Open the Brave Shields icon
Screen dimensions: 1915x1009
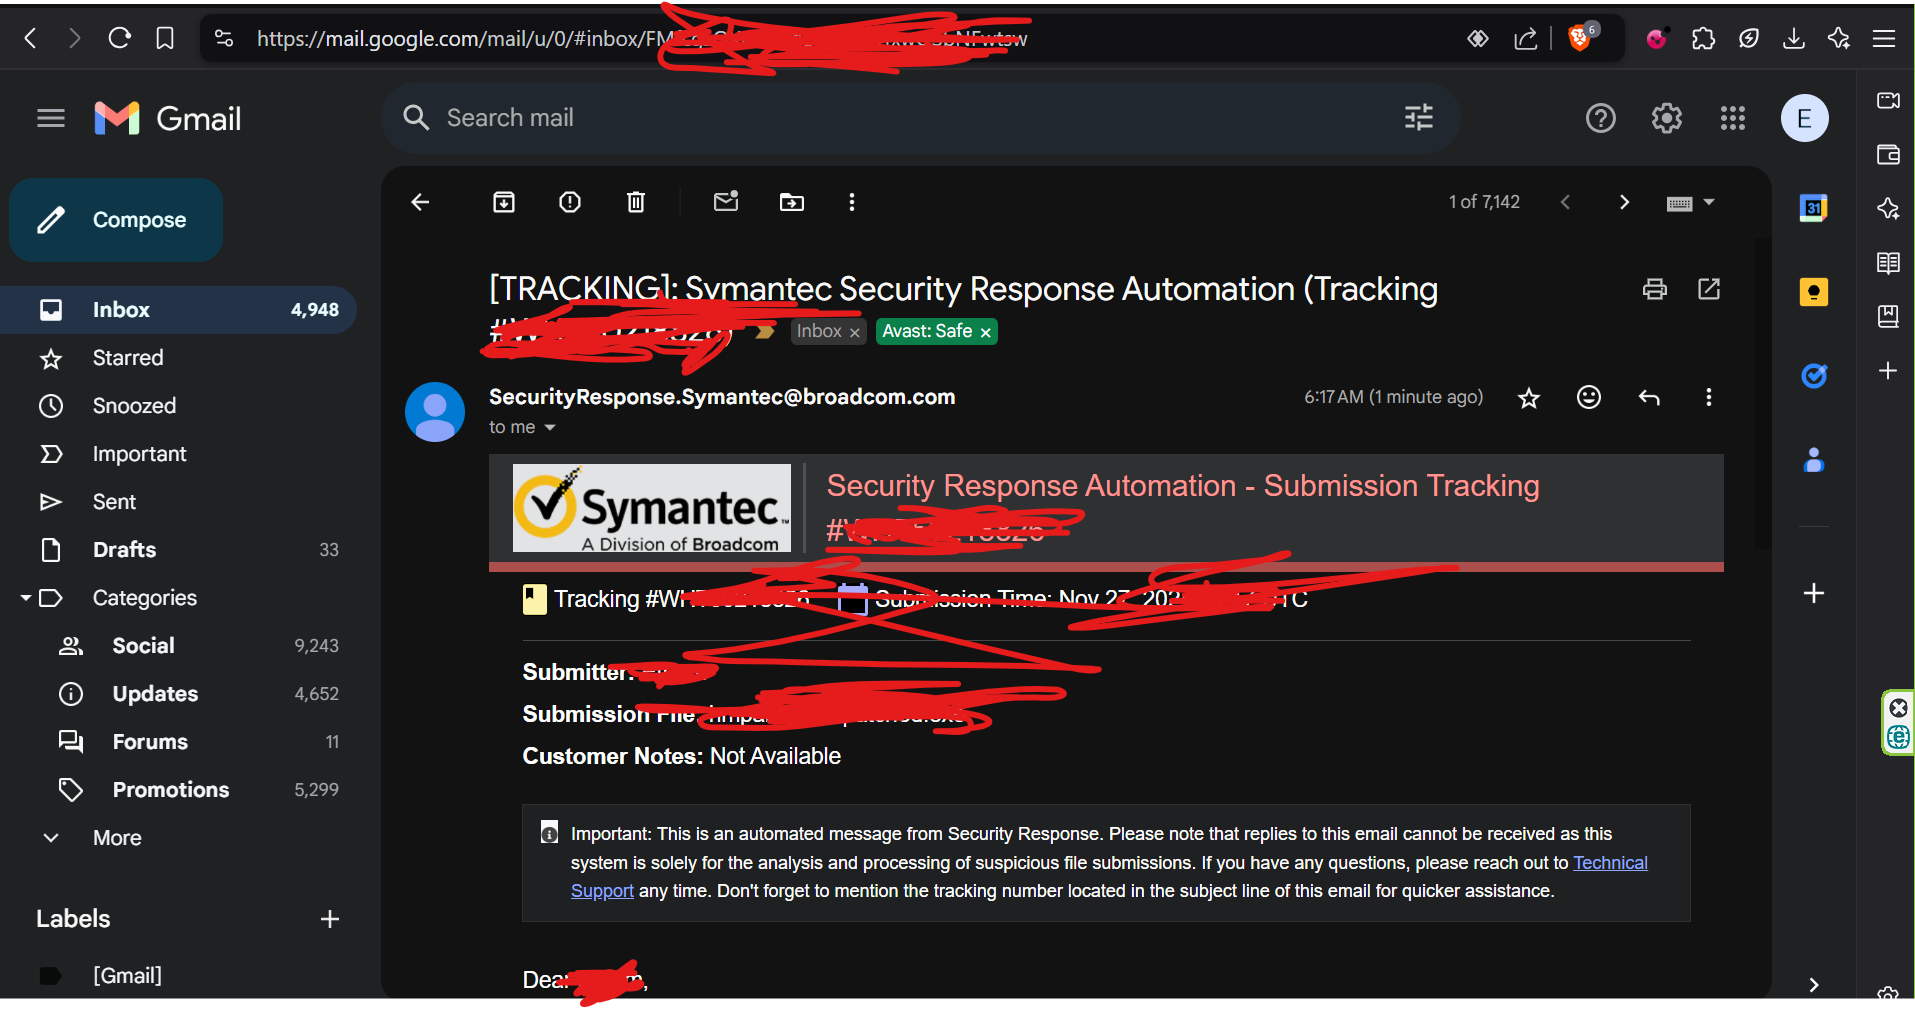[1582, 37]
